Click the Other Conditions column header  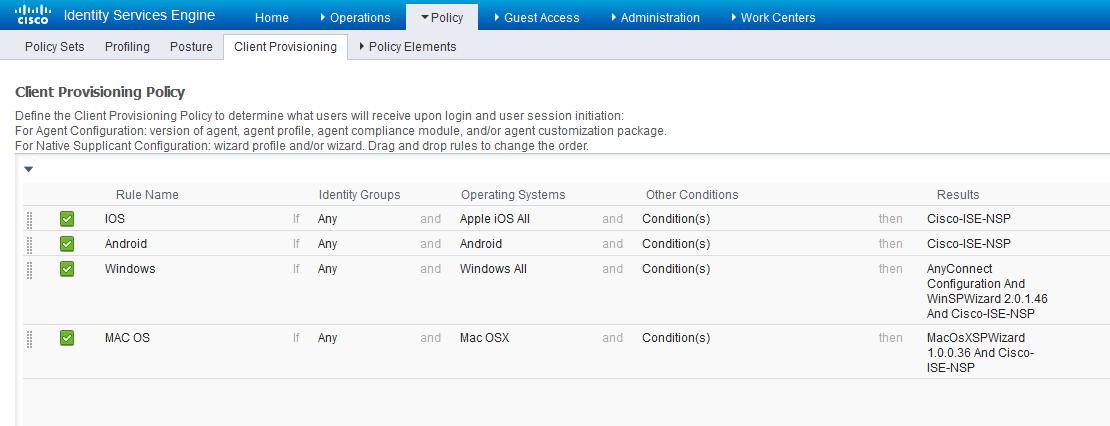point(692,195)
